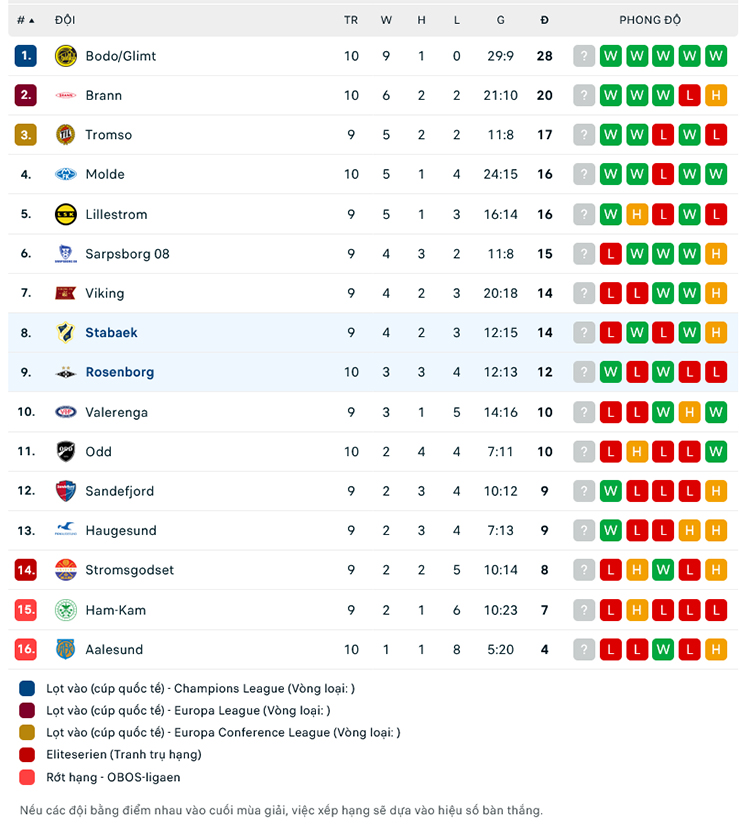Open the Viking team badge
This screenshot has height=829, width=740.
coord(67,293)
